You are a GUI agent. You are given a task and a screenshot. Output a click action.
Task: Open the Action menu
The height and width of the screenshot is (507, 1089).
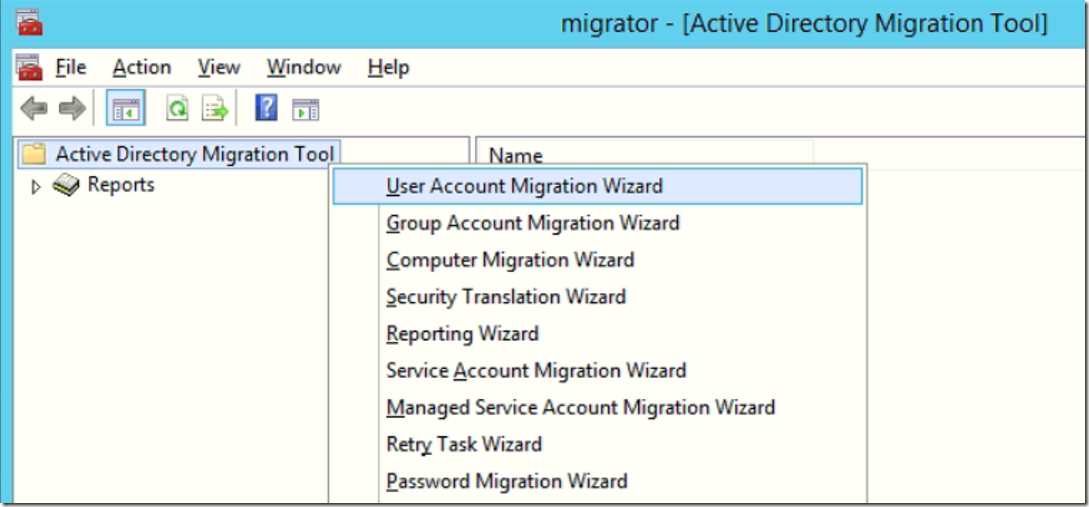tap(142, 67)
